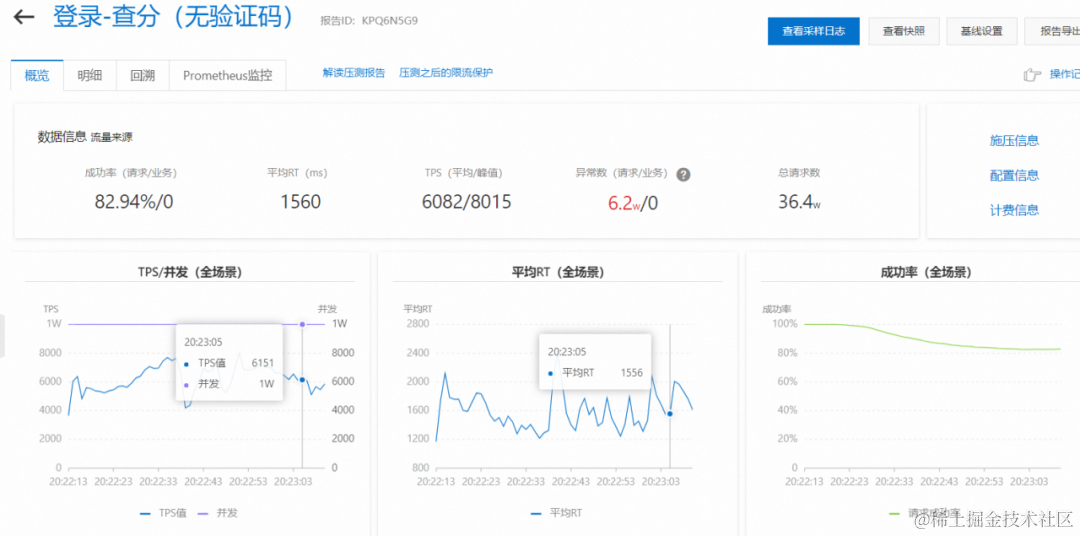Click the purple 并发 data point
The image size is (1080, 536).
[302, 324]
